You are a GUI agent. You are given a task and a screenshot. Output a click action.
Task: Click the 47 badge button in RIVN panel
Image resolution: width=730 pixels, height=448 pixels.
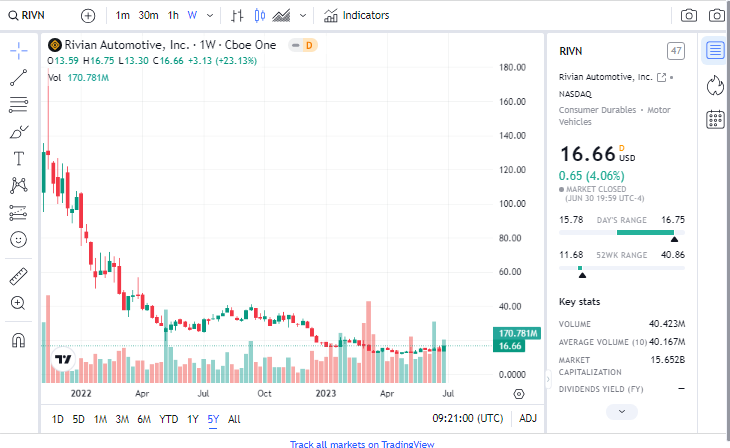click(676, 51)
